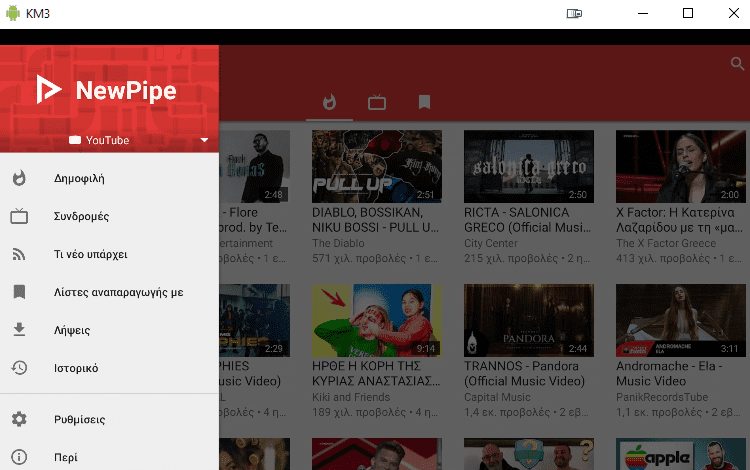The height and width of the screenshot is (470, 750).
Task: Click view count 1,4 εκ. προβολές
Action: click(x=507, y=413)
